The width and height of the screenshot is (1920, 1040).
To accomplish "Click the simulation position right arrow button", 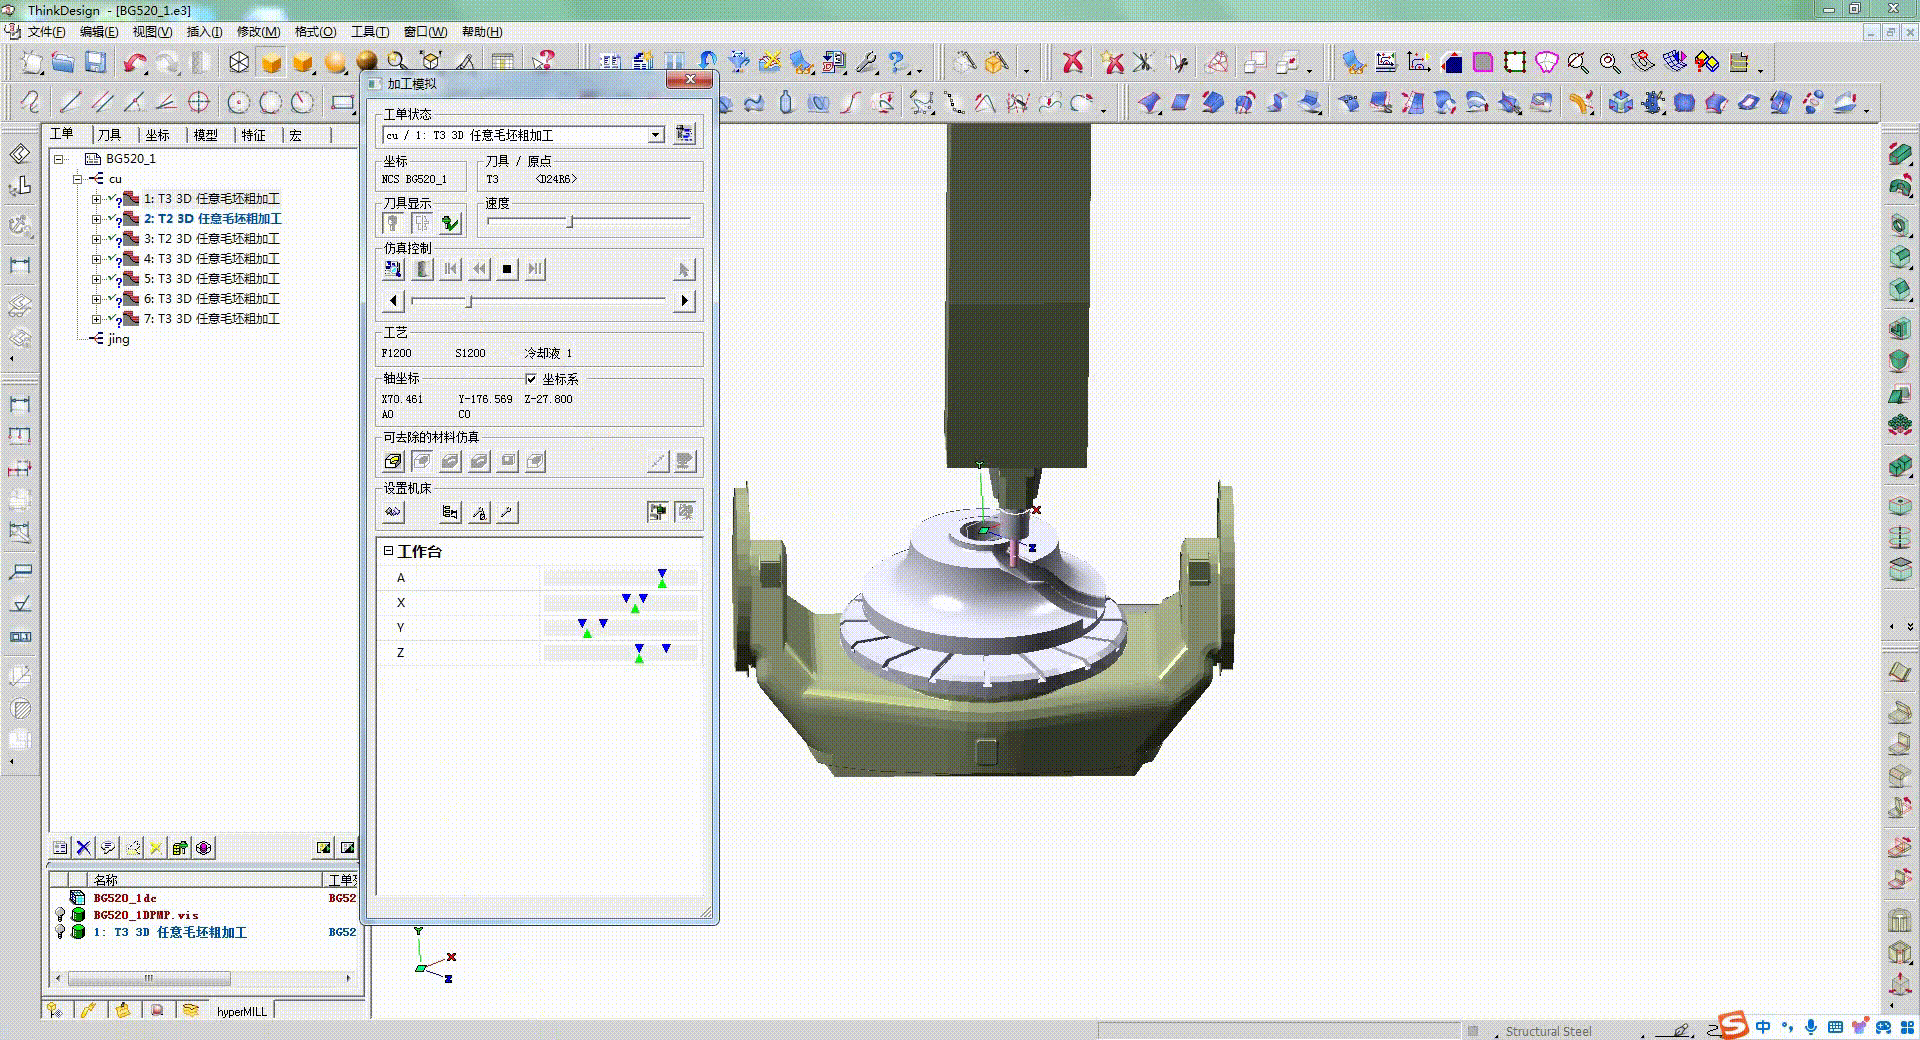I will coord(684,301).
